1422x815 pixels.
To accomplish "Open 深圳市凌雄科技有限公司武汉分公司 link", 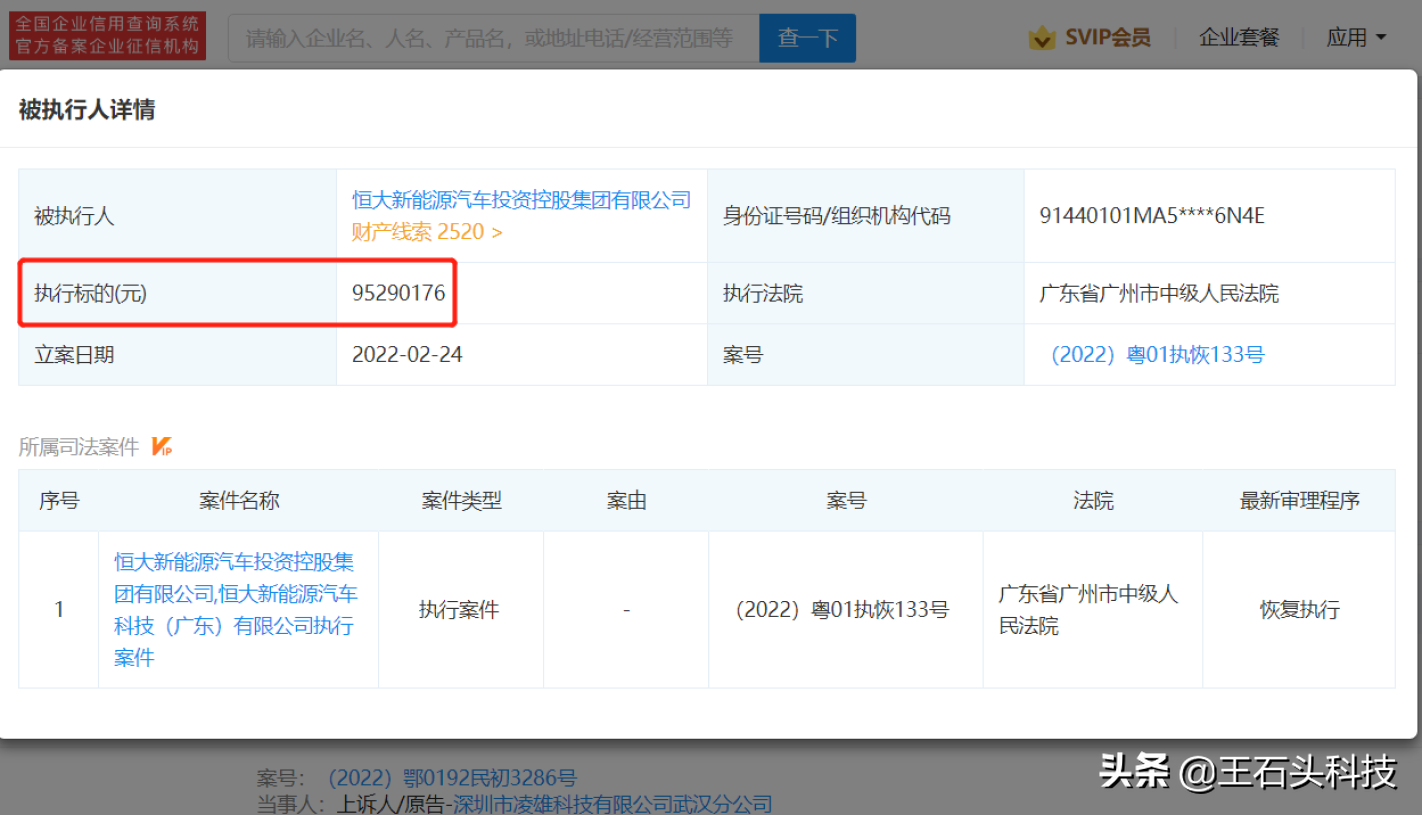I will tap(613, 804).
